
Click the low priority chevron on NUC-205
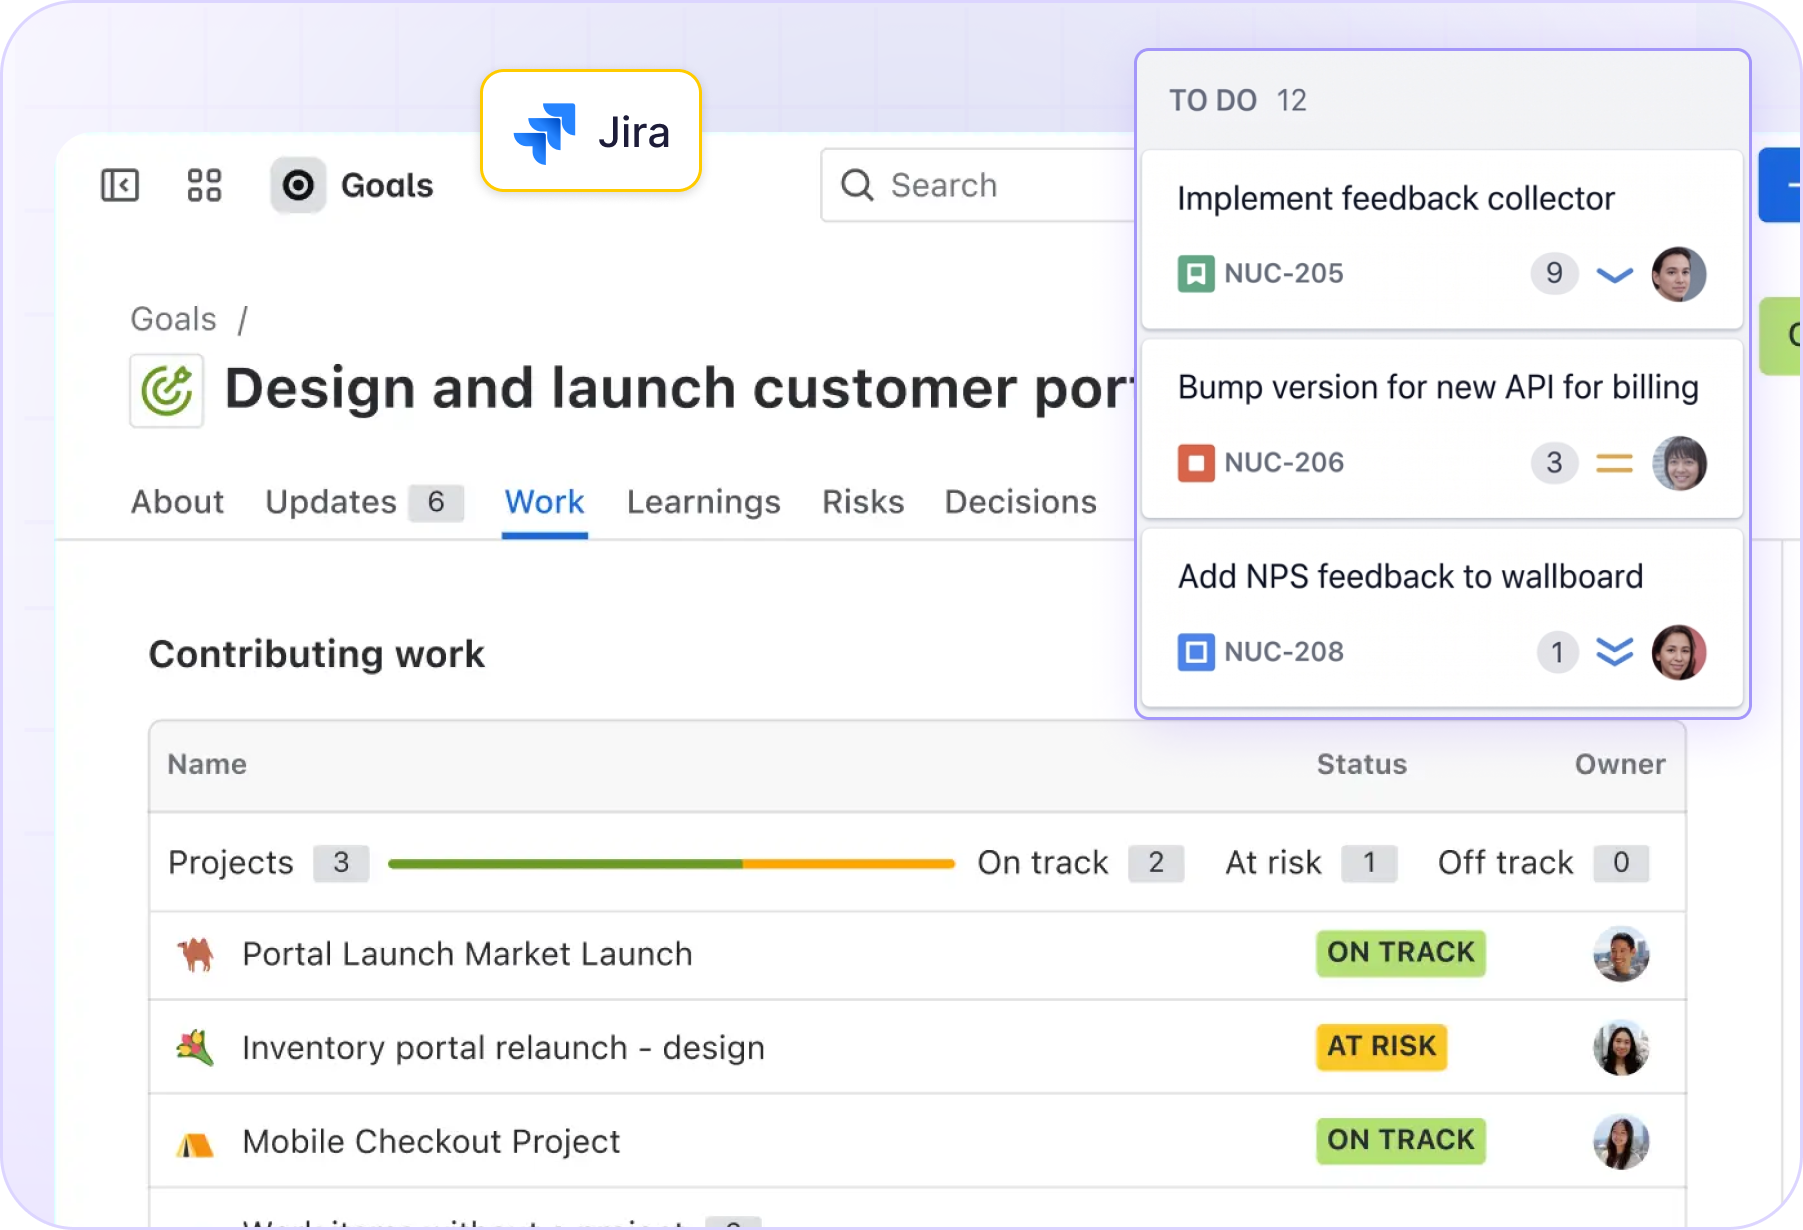click(x=1614, y=274)
